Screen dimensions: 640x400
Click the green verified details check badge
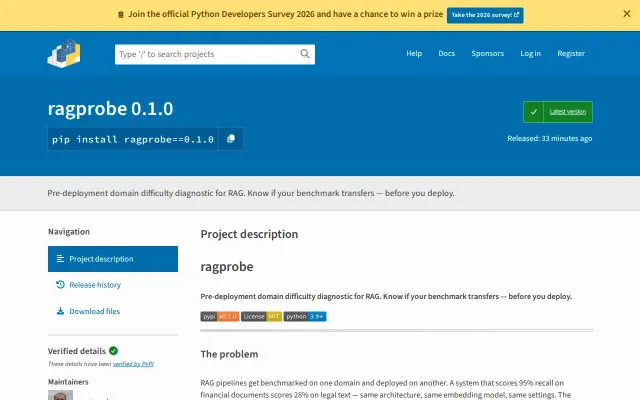pos(113,351)
